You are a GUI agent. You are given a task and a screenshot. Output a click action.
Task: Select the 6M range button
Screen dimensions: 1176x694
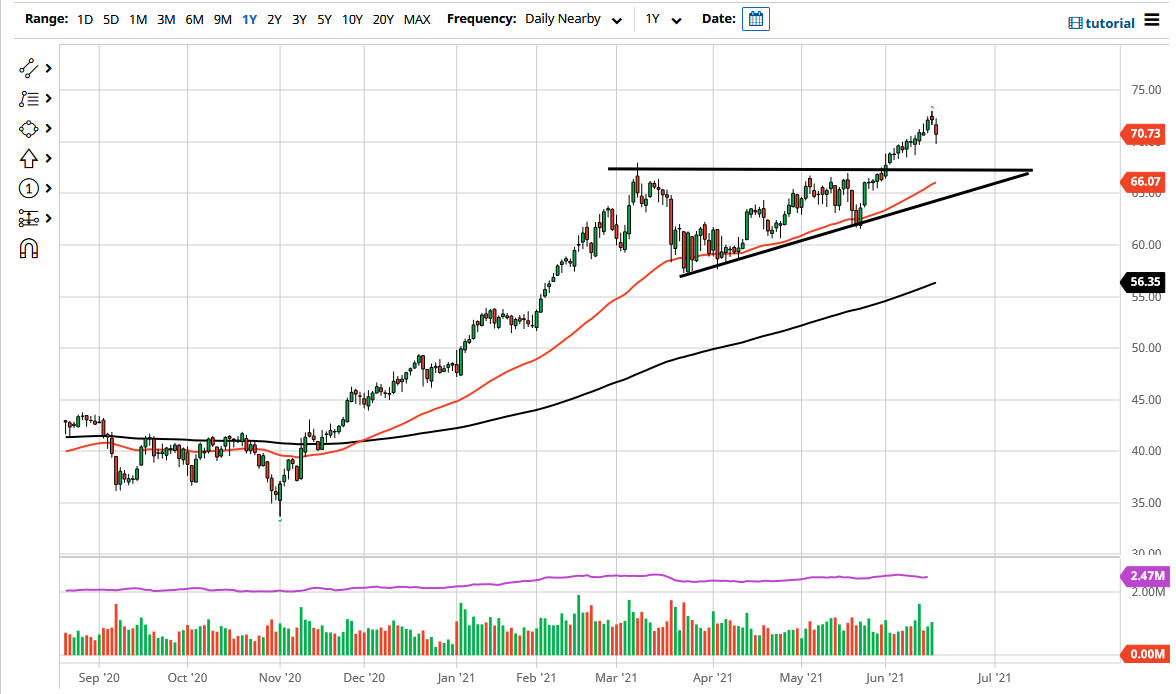[193, 18]
